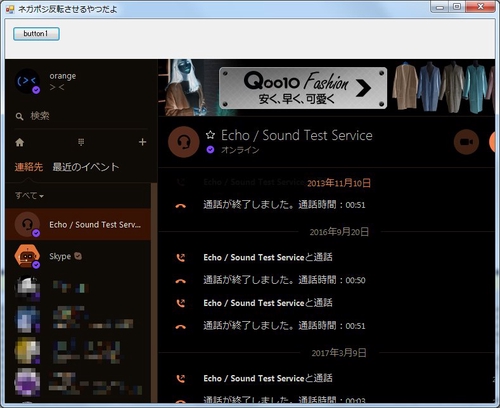The height and width of the screenshot is (408, 500).
Task: Start a video call with Echo
Action: point(466,142)
